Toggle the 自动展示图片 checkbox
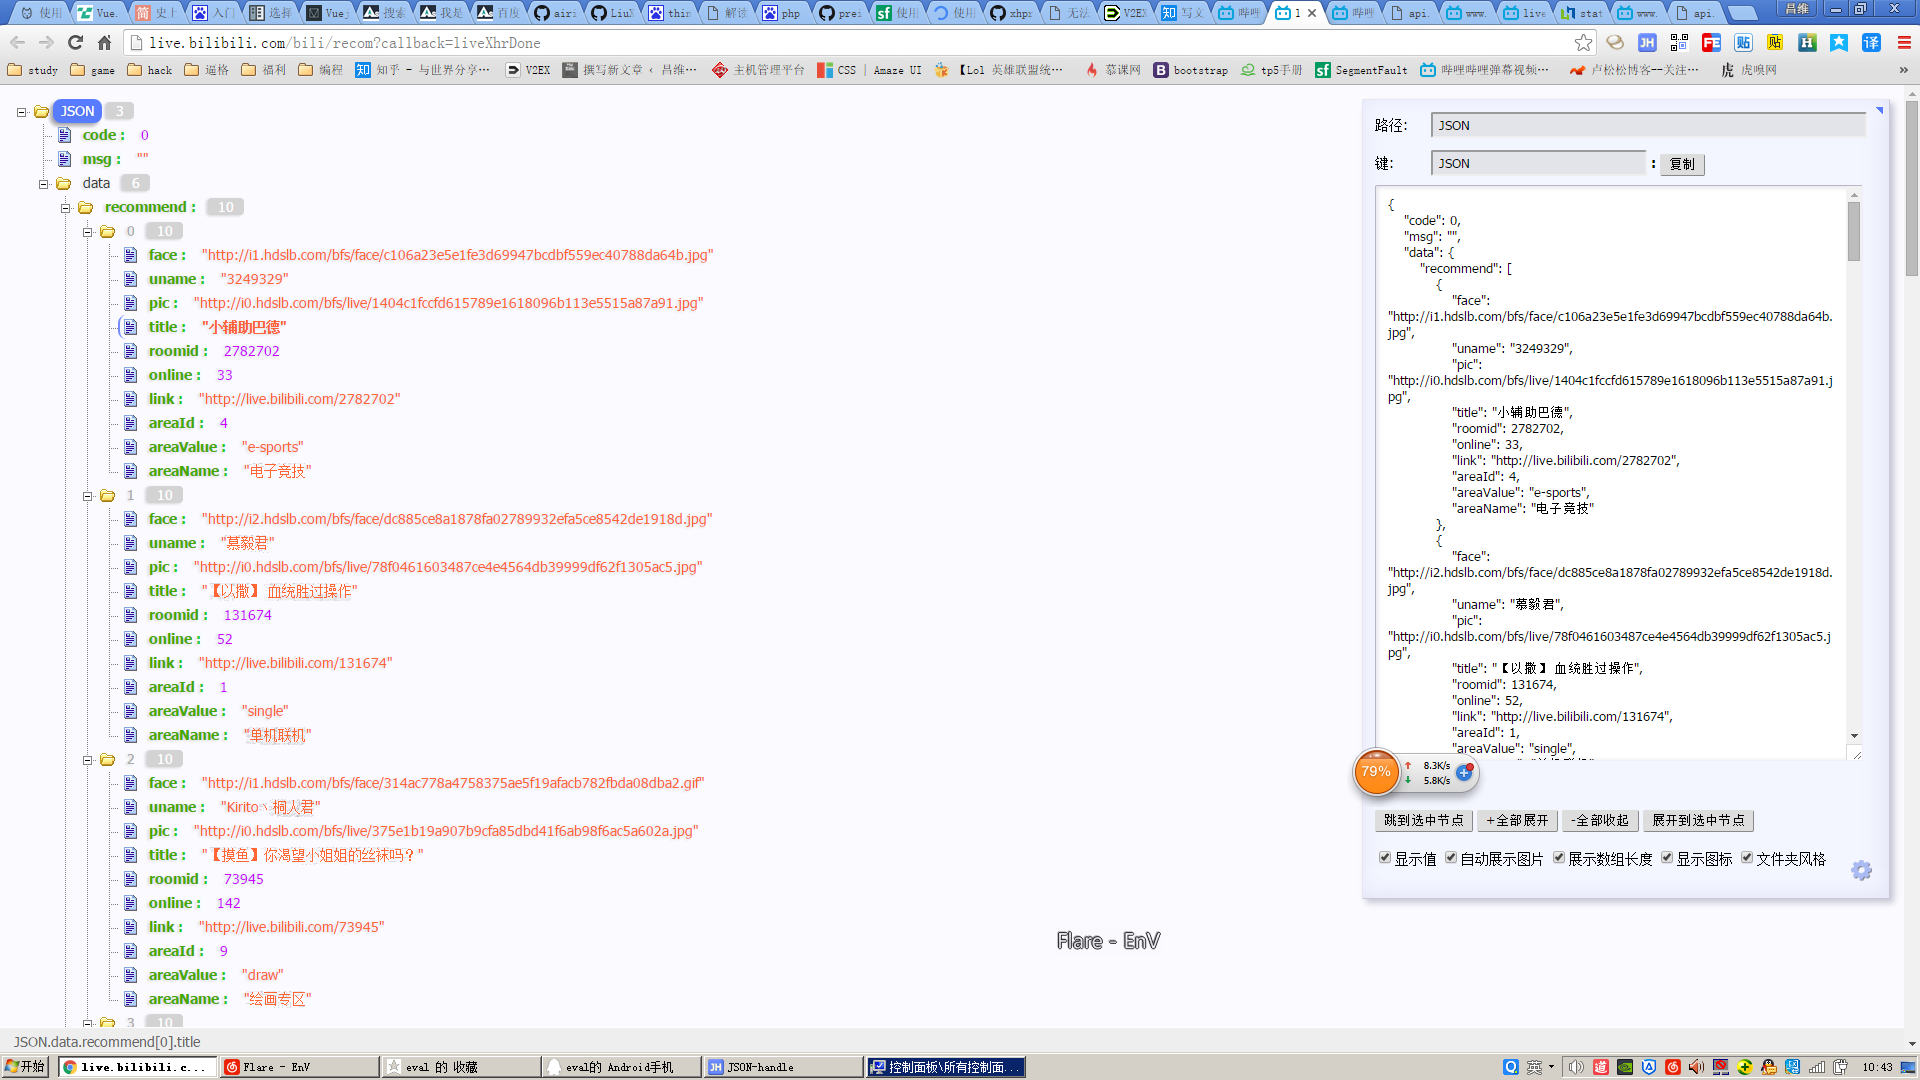 pyautogui.click(x=1451, y=858)
